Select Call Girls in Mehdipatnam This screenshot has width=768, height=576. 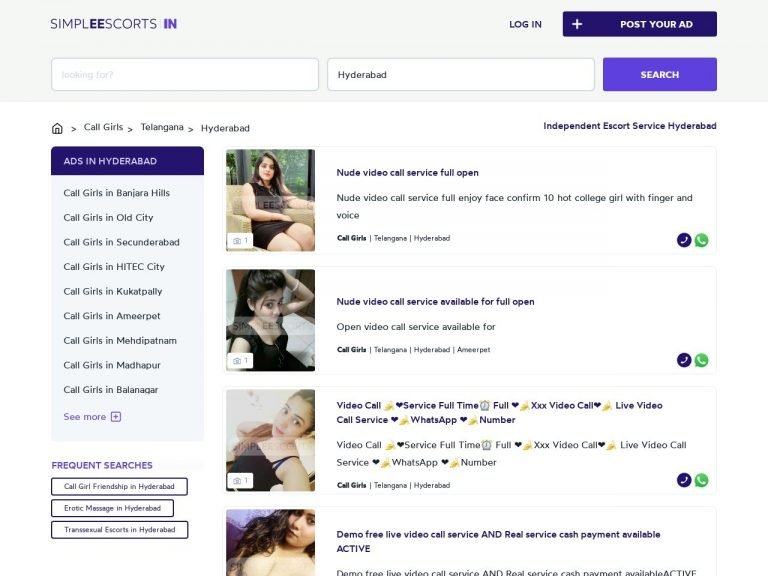pyautogui.click(x=120, y=340)
